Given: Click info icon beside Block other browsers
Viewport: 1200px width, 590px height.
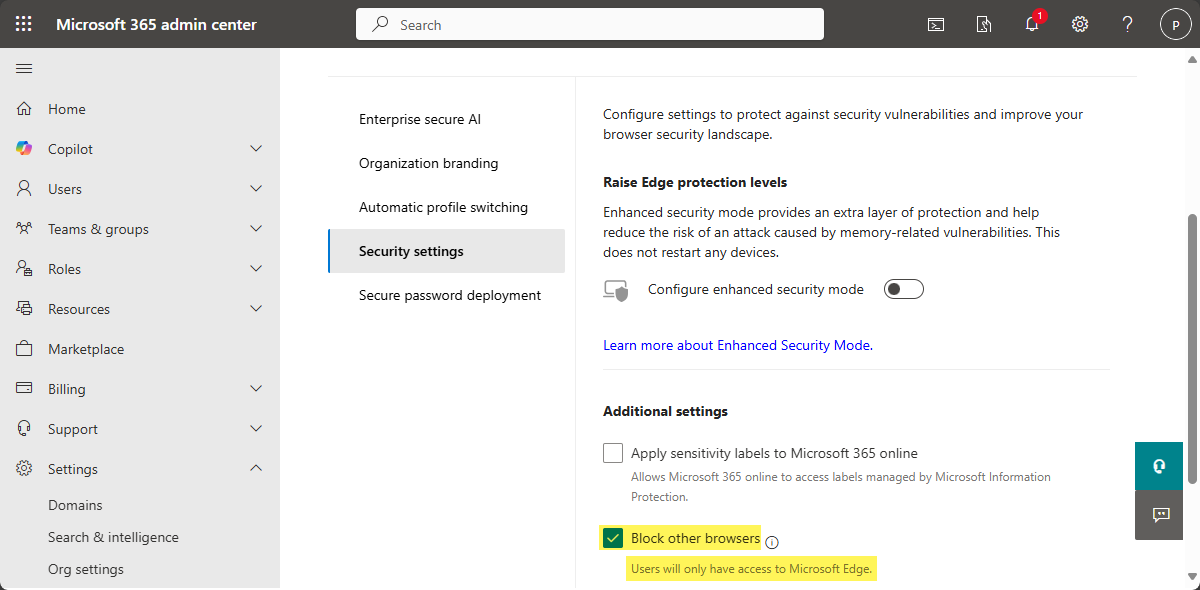Looking at the screenshot, I should [x=772, y=542].
